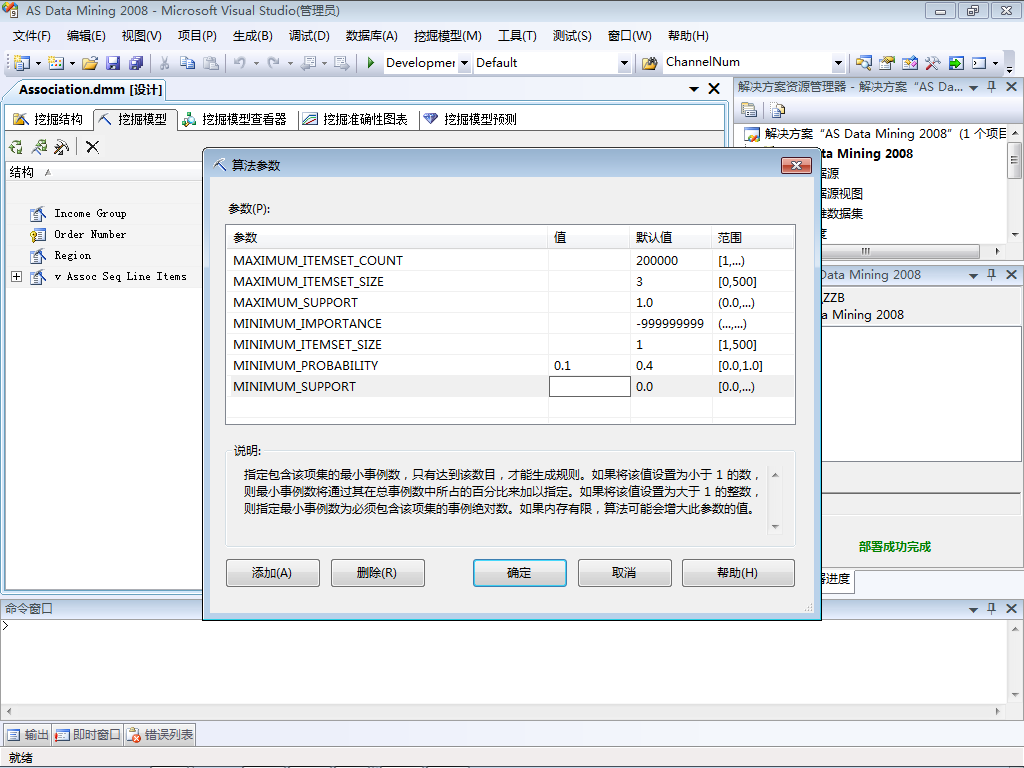
Task: Open the Development configuration dropdown
Action: tap(464, 63)
